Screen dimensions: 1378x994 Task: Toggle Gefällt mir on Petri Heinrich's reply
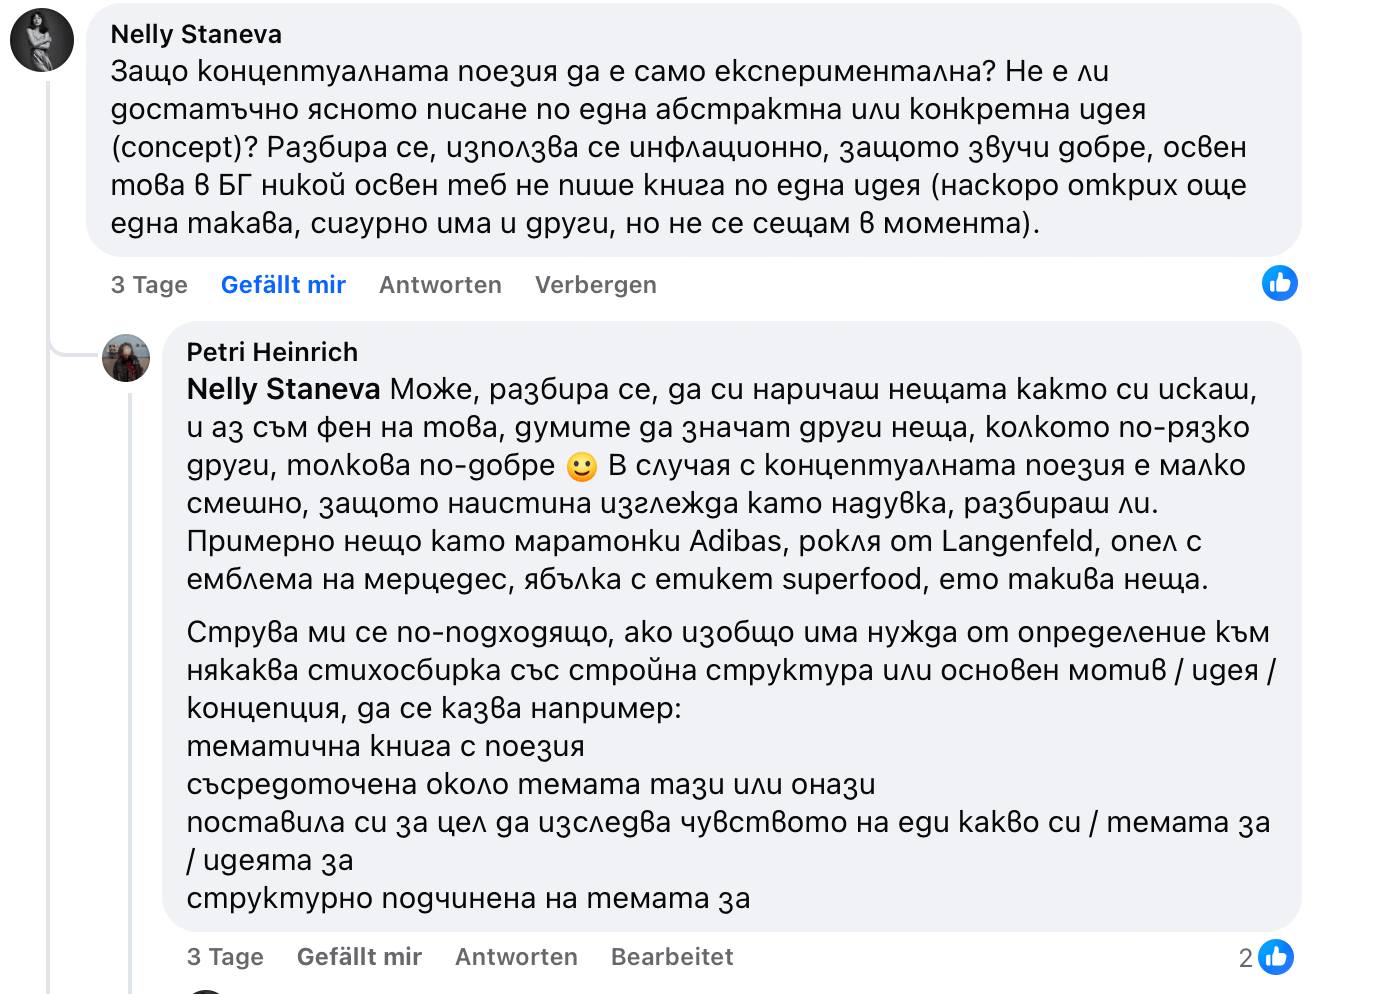tap(359, 957)
